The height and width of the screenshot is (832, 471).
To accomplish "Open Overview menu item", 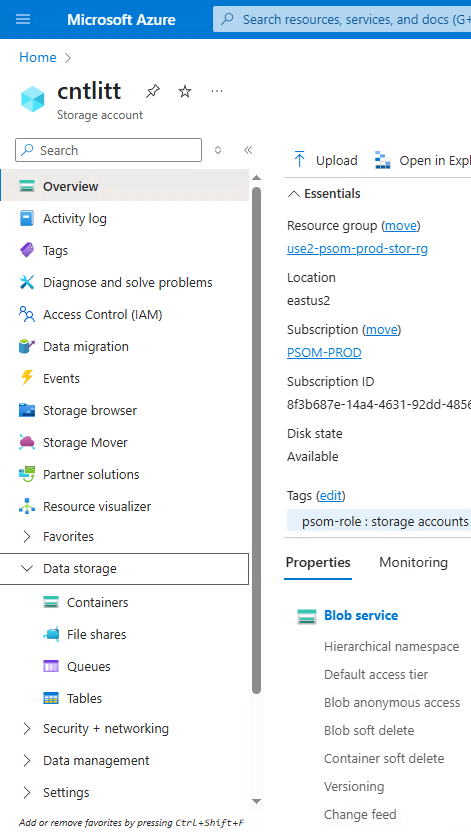I will (125, 186).
